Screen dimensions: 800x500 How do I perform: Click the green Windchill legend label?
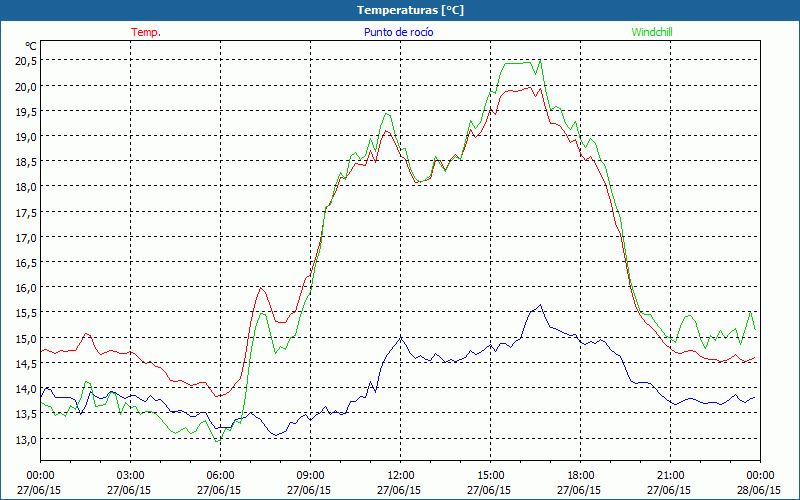pos(652,32)
